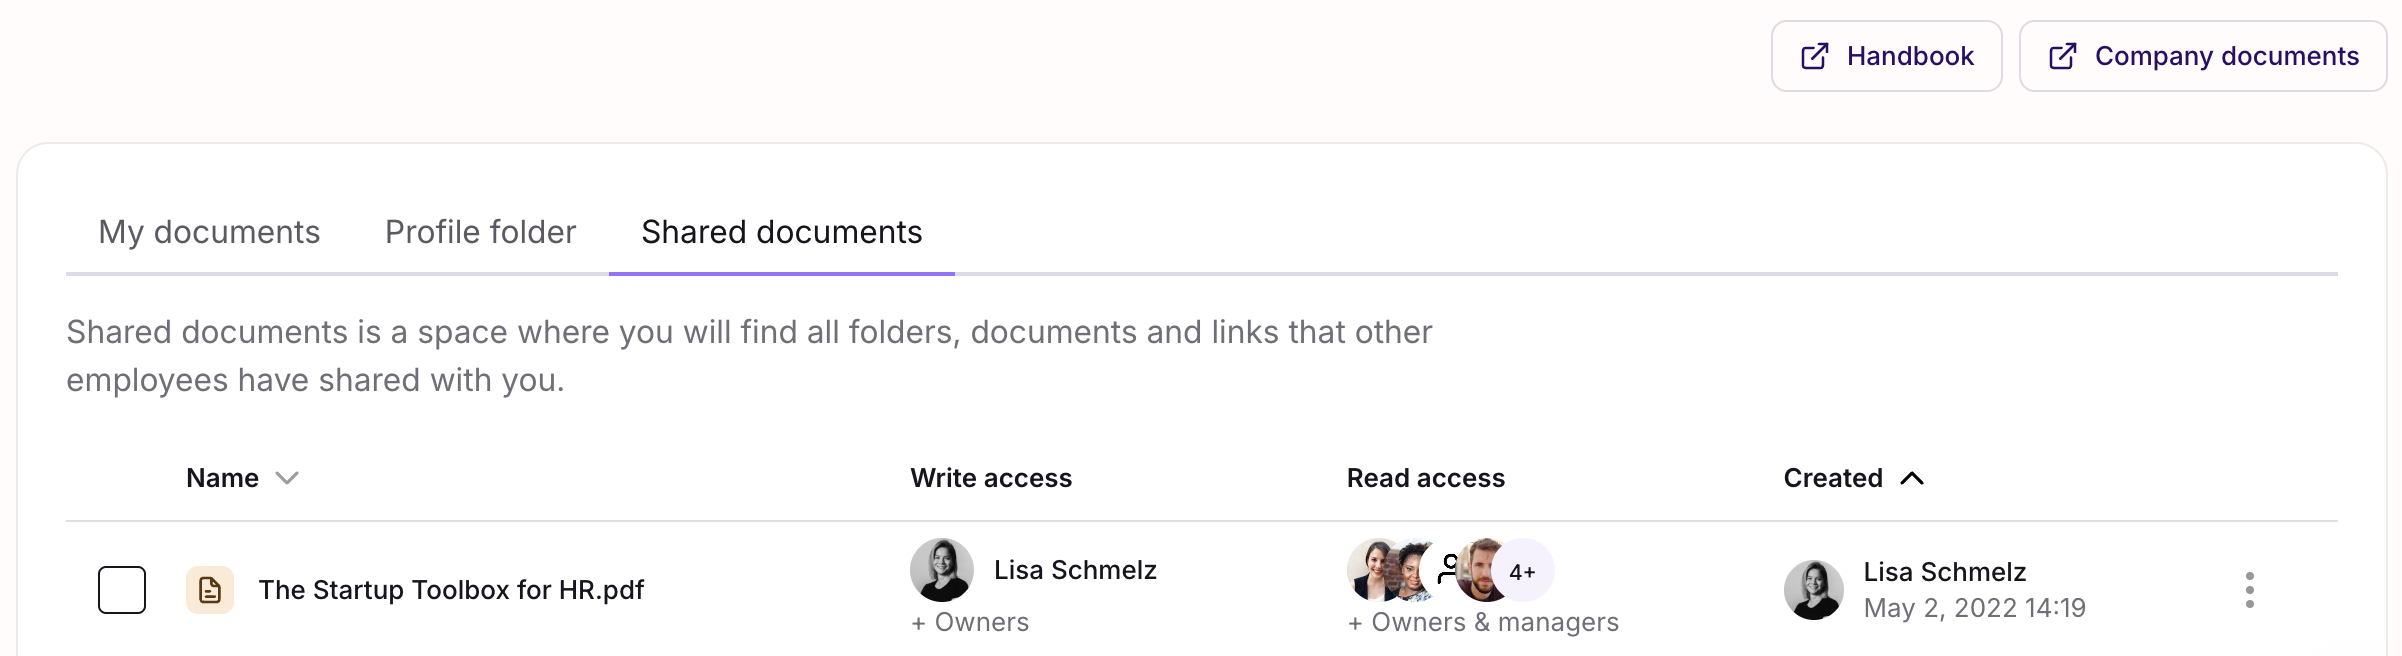
Task: Select The Startup Toolbox for HR.pdf checkbox
Action: click(x=122, y=590)
